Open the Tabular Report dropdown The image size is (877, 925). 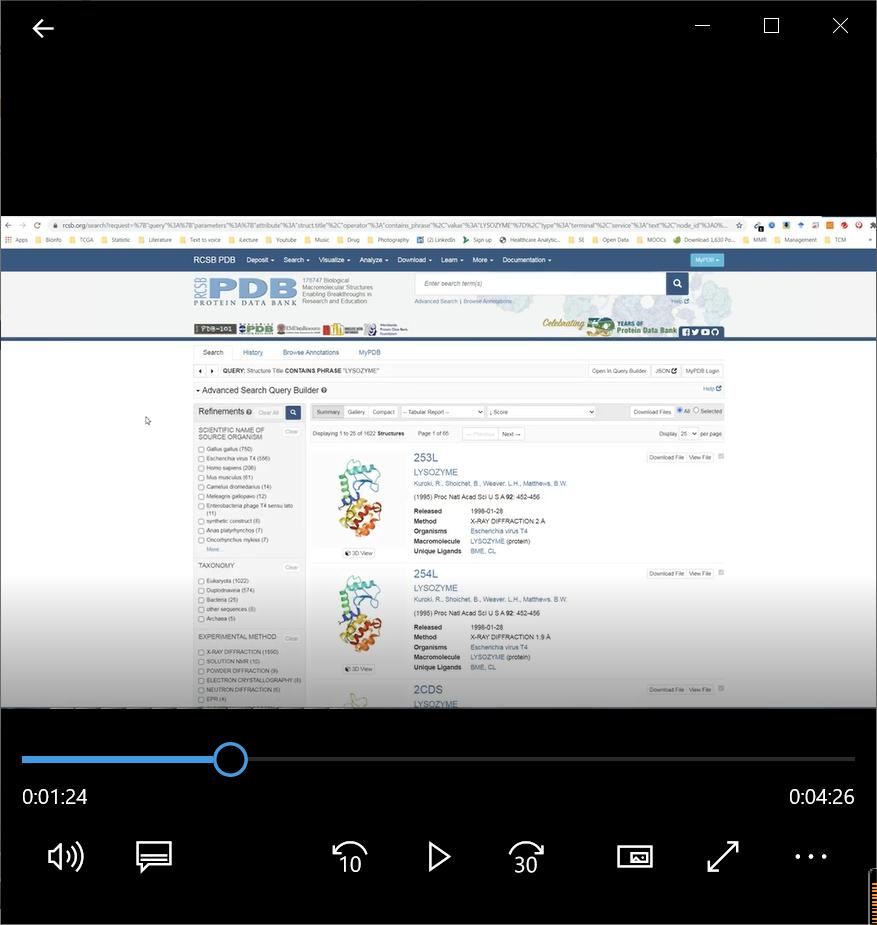pos(441,412)
